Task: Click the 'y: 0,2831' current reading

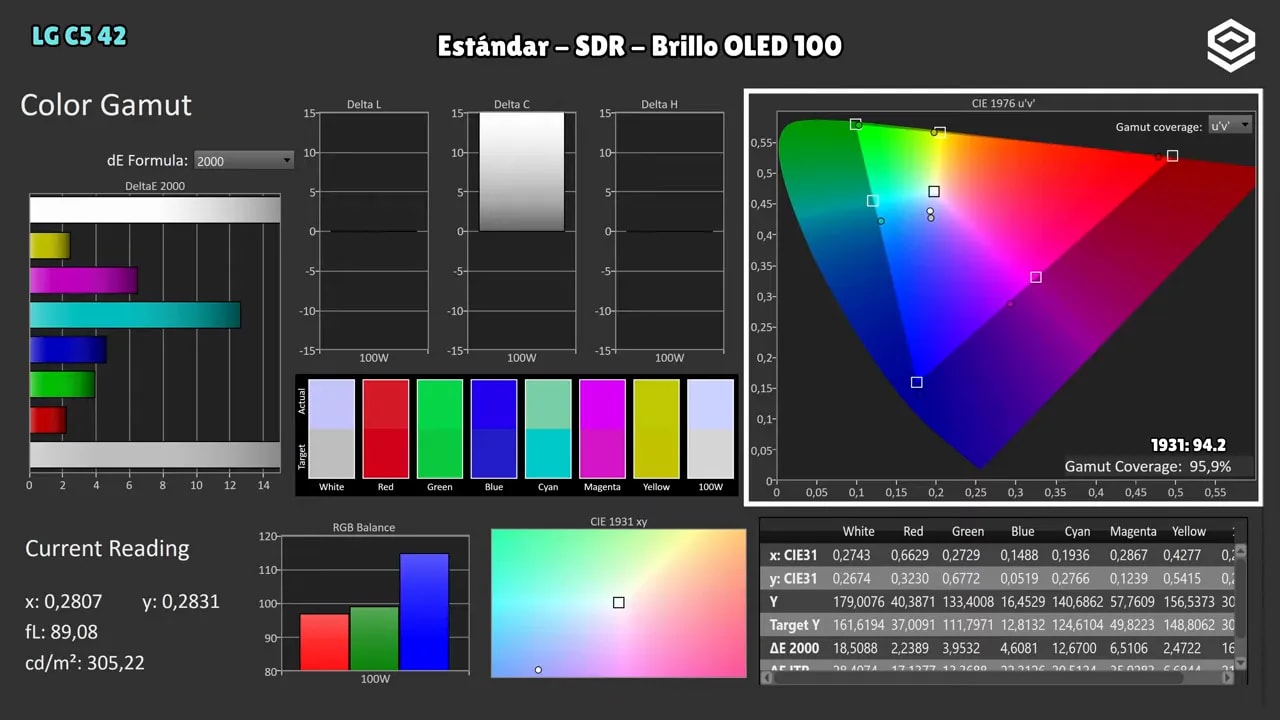Action: (181, 602)
